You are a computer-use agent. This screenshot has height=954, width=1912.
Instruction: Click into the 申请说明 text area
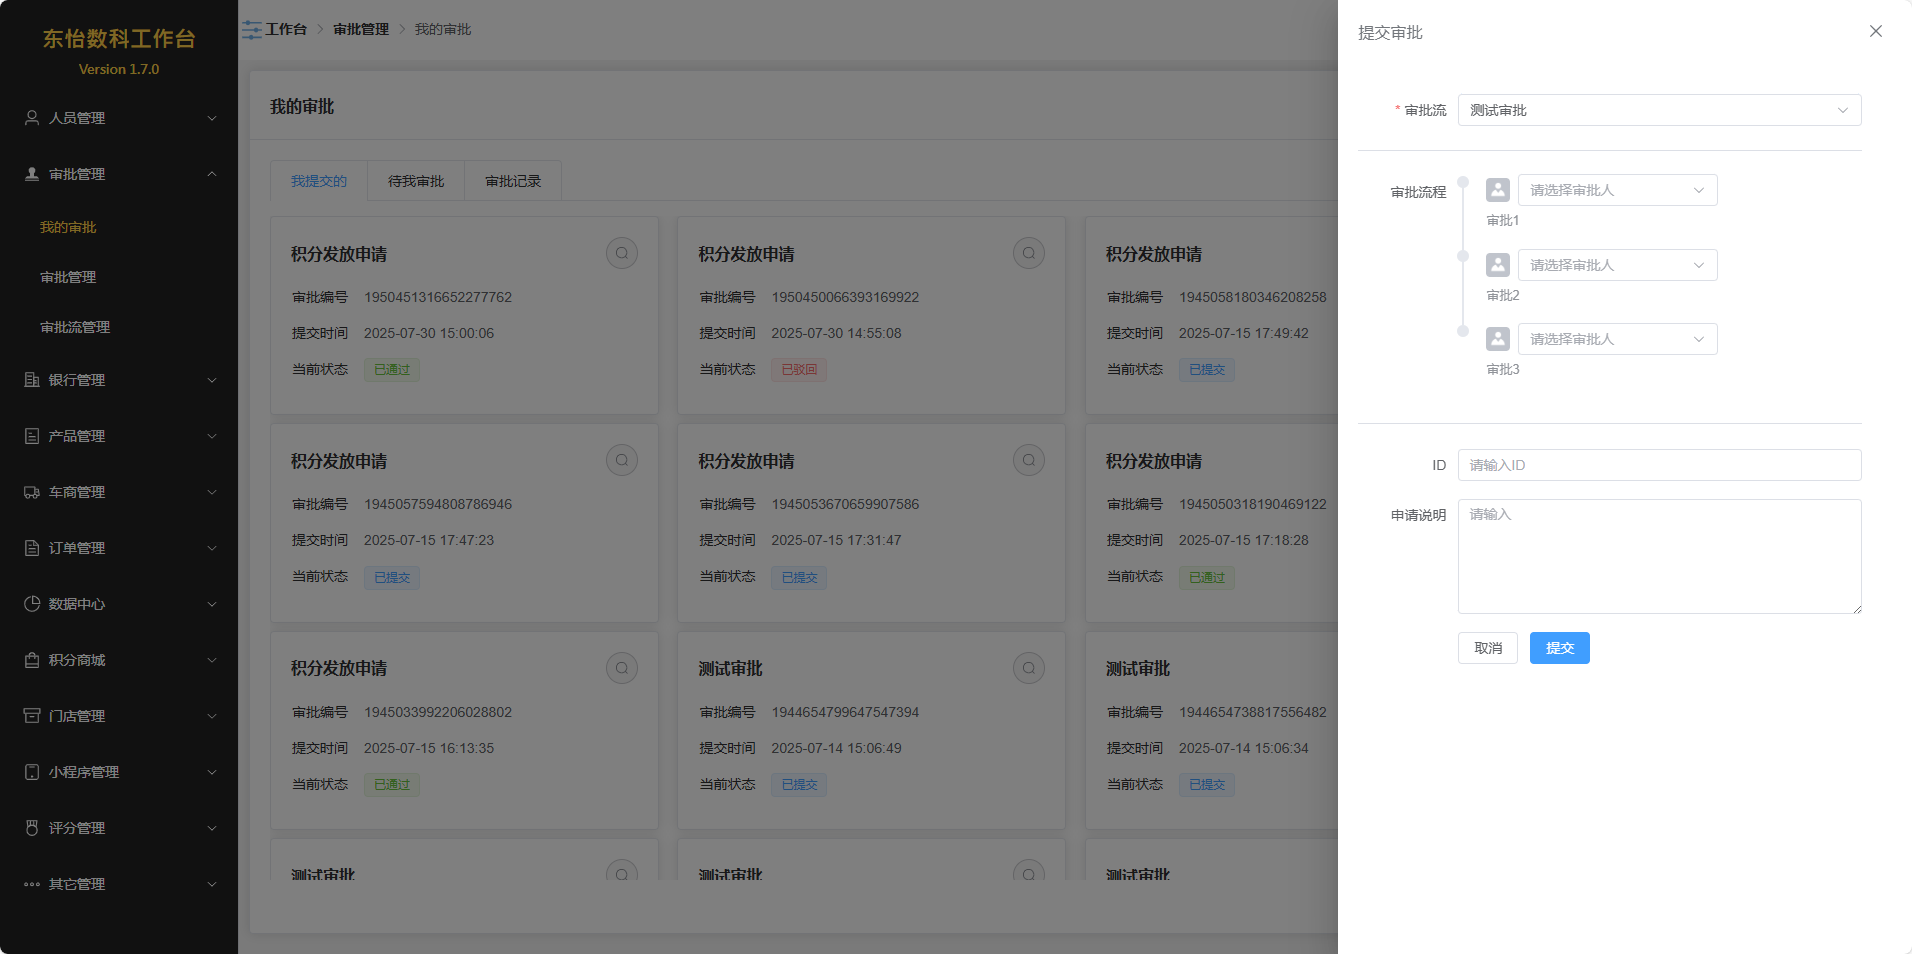pyautogui.click(x=1658, y=556)
